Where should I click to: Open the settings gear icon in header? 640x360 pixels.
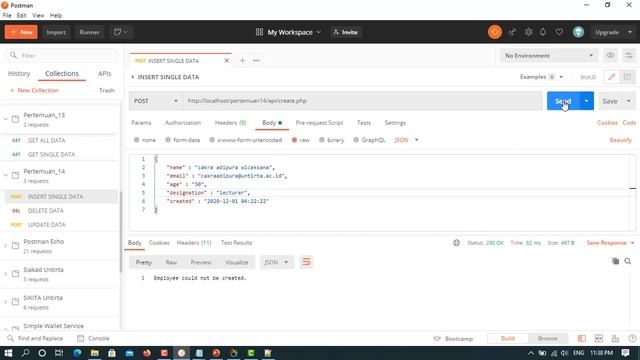(x=529, y=32)
